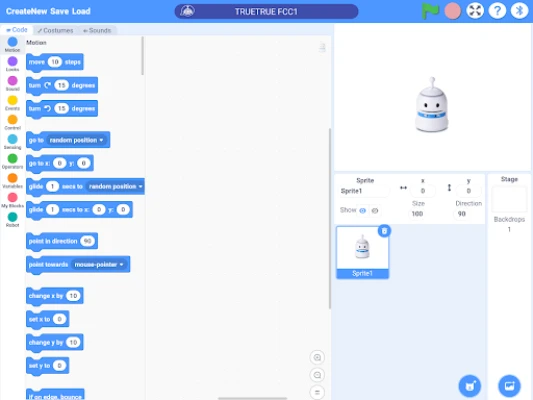Switch to the Costumes tab
The image size is (533, 400).
click(55, 31)
